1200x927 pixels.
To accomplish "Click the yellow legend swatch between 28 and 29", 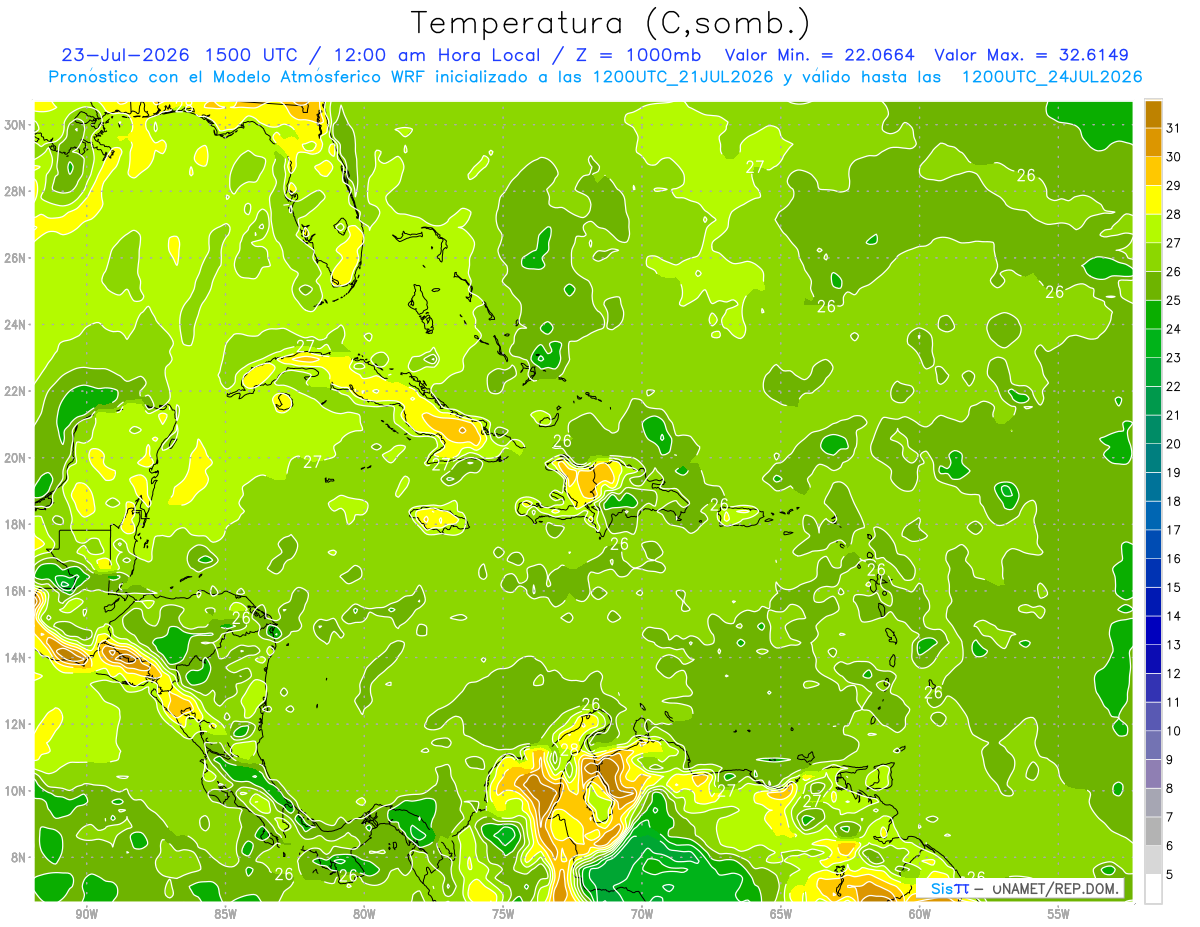I will coord(1153,200).
